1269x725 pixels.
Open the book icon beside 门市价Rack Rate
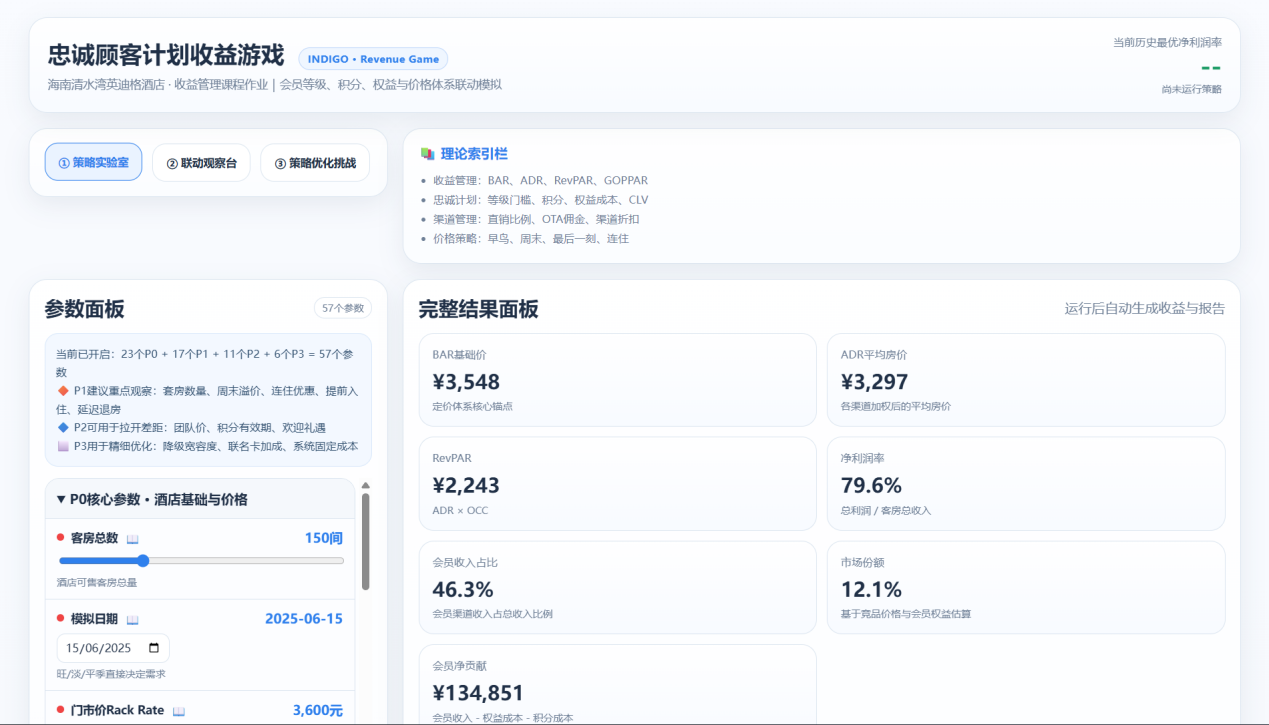click(x=179, y=711)
